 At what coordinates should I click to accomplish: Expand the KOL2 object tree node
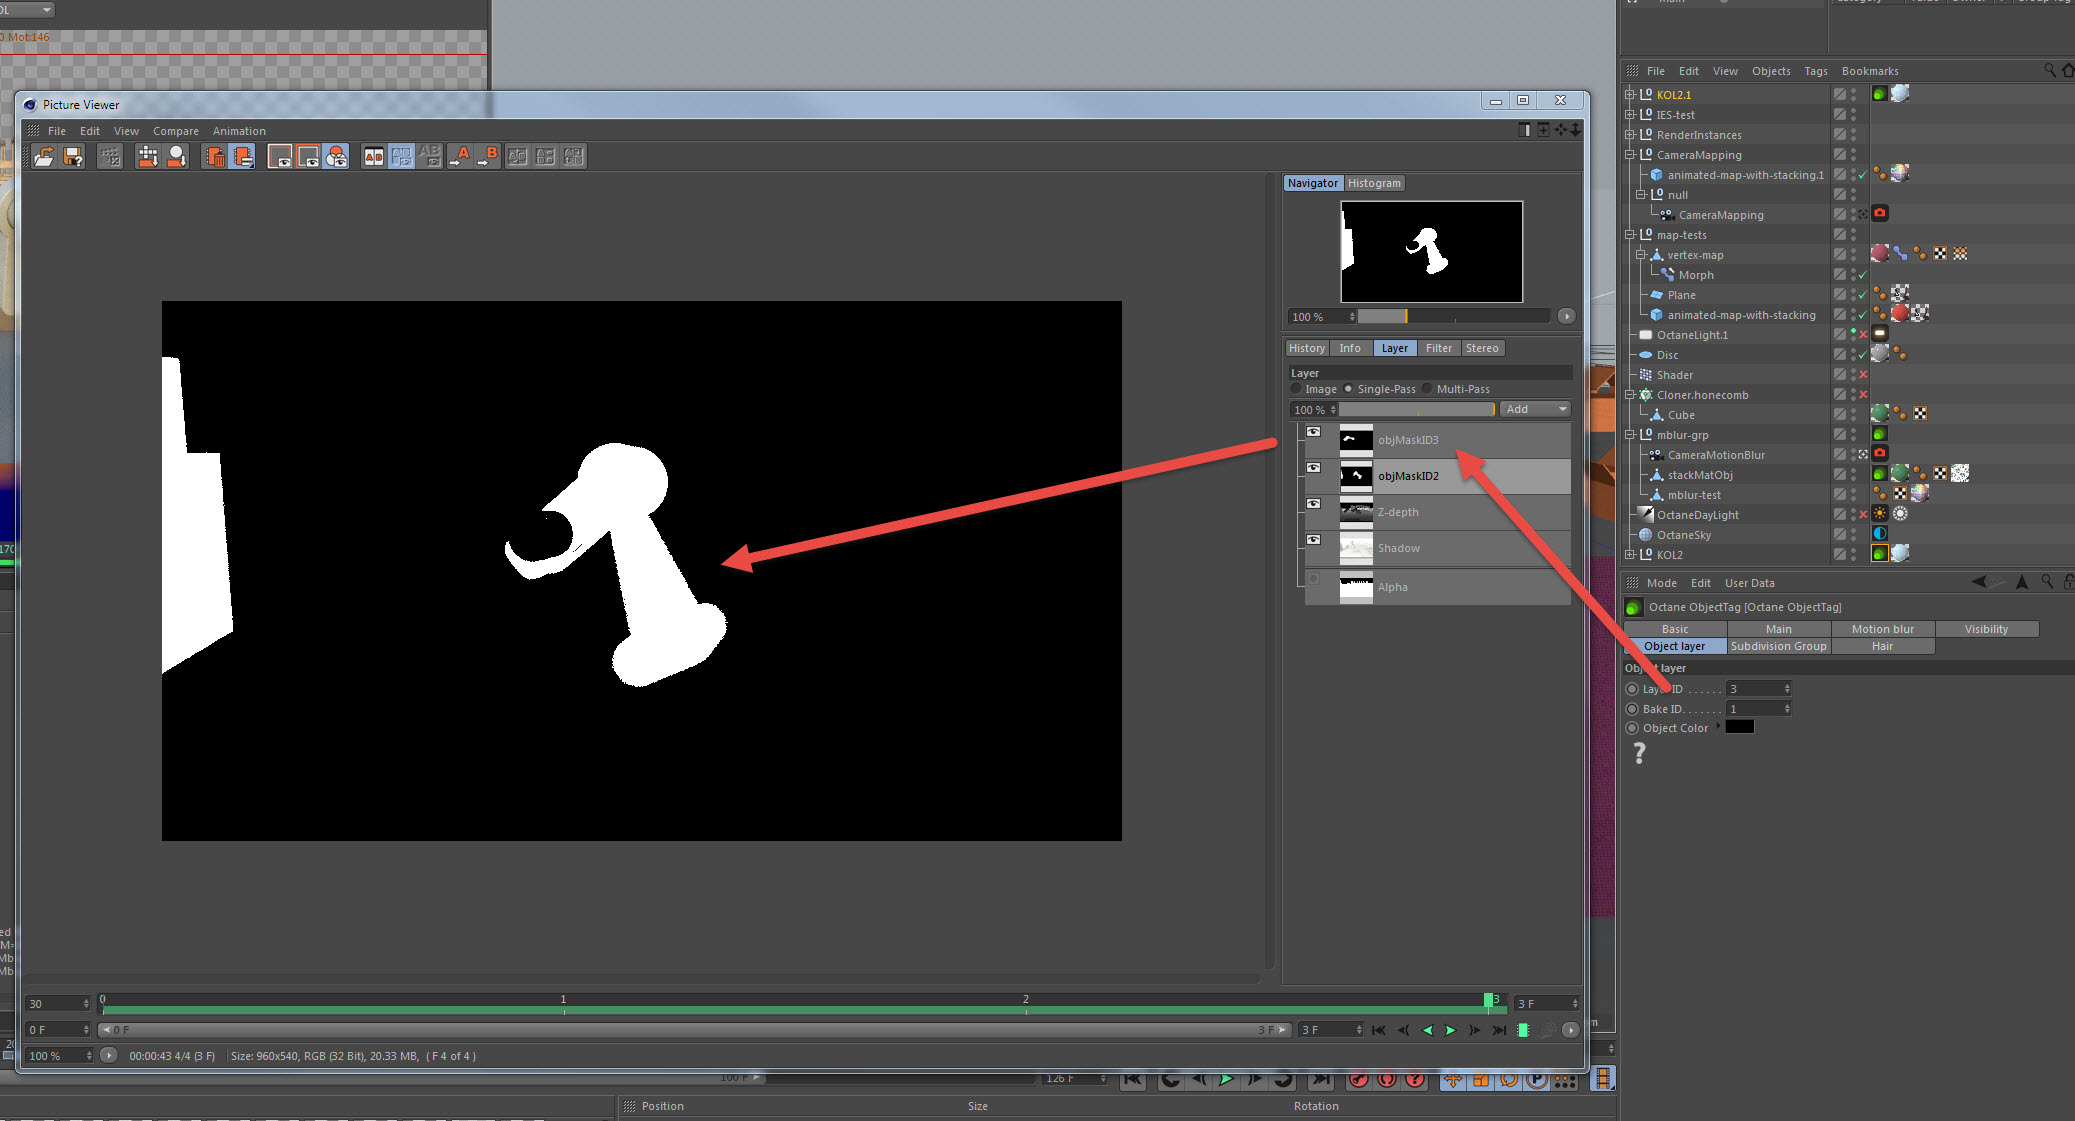(x=1629, y=555)
